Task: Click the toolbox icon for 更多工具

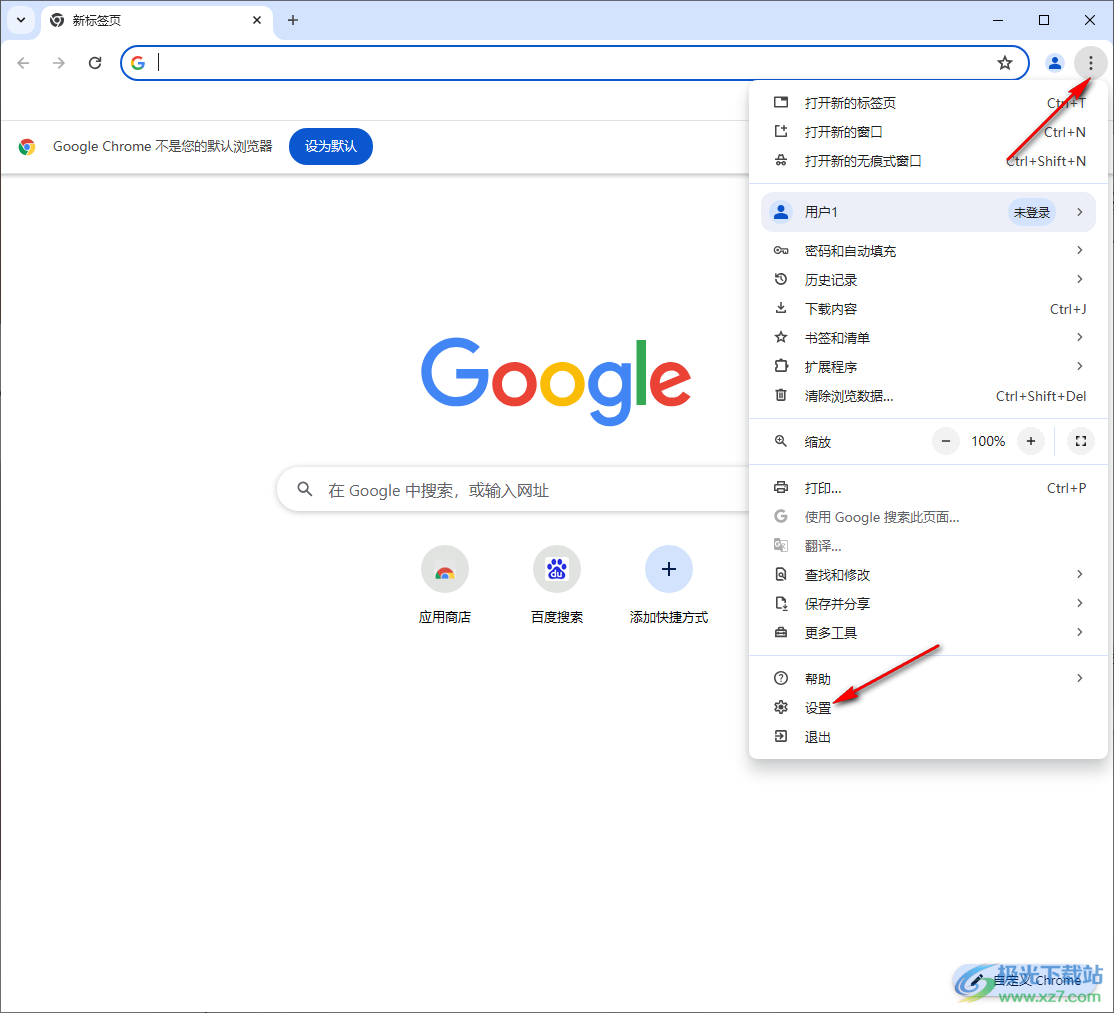Action: click(x=781, y=632)
